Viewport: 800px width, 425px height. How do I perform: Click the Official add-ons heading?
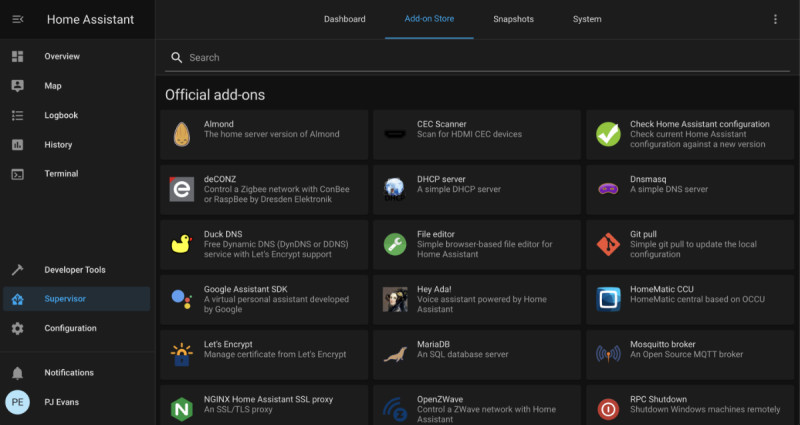coord(215,95)
